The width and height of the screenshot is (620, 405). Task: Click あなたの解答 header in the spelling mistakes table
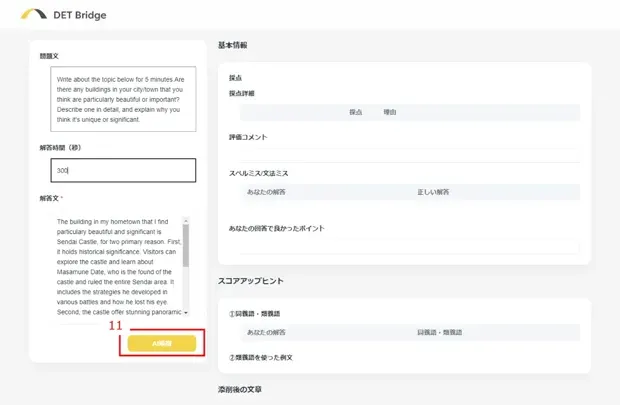coord(266,192)
